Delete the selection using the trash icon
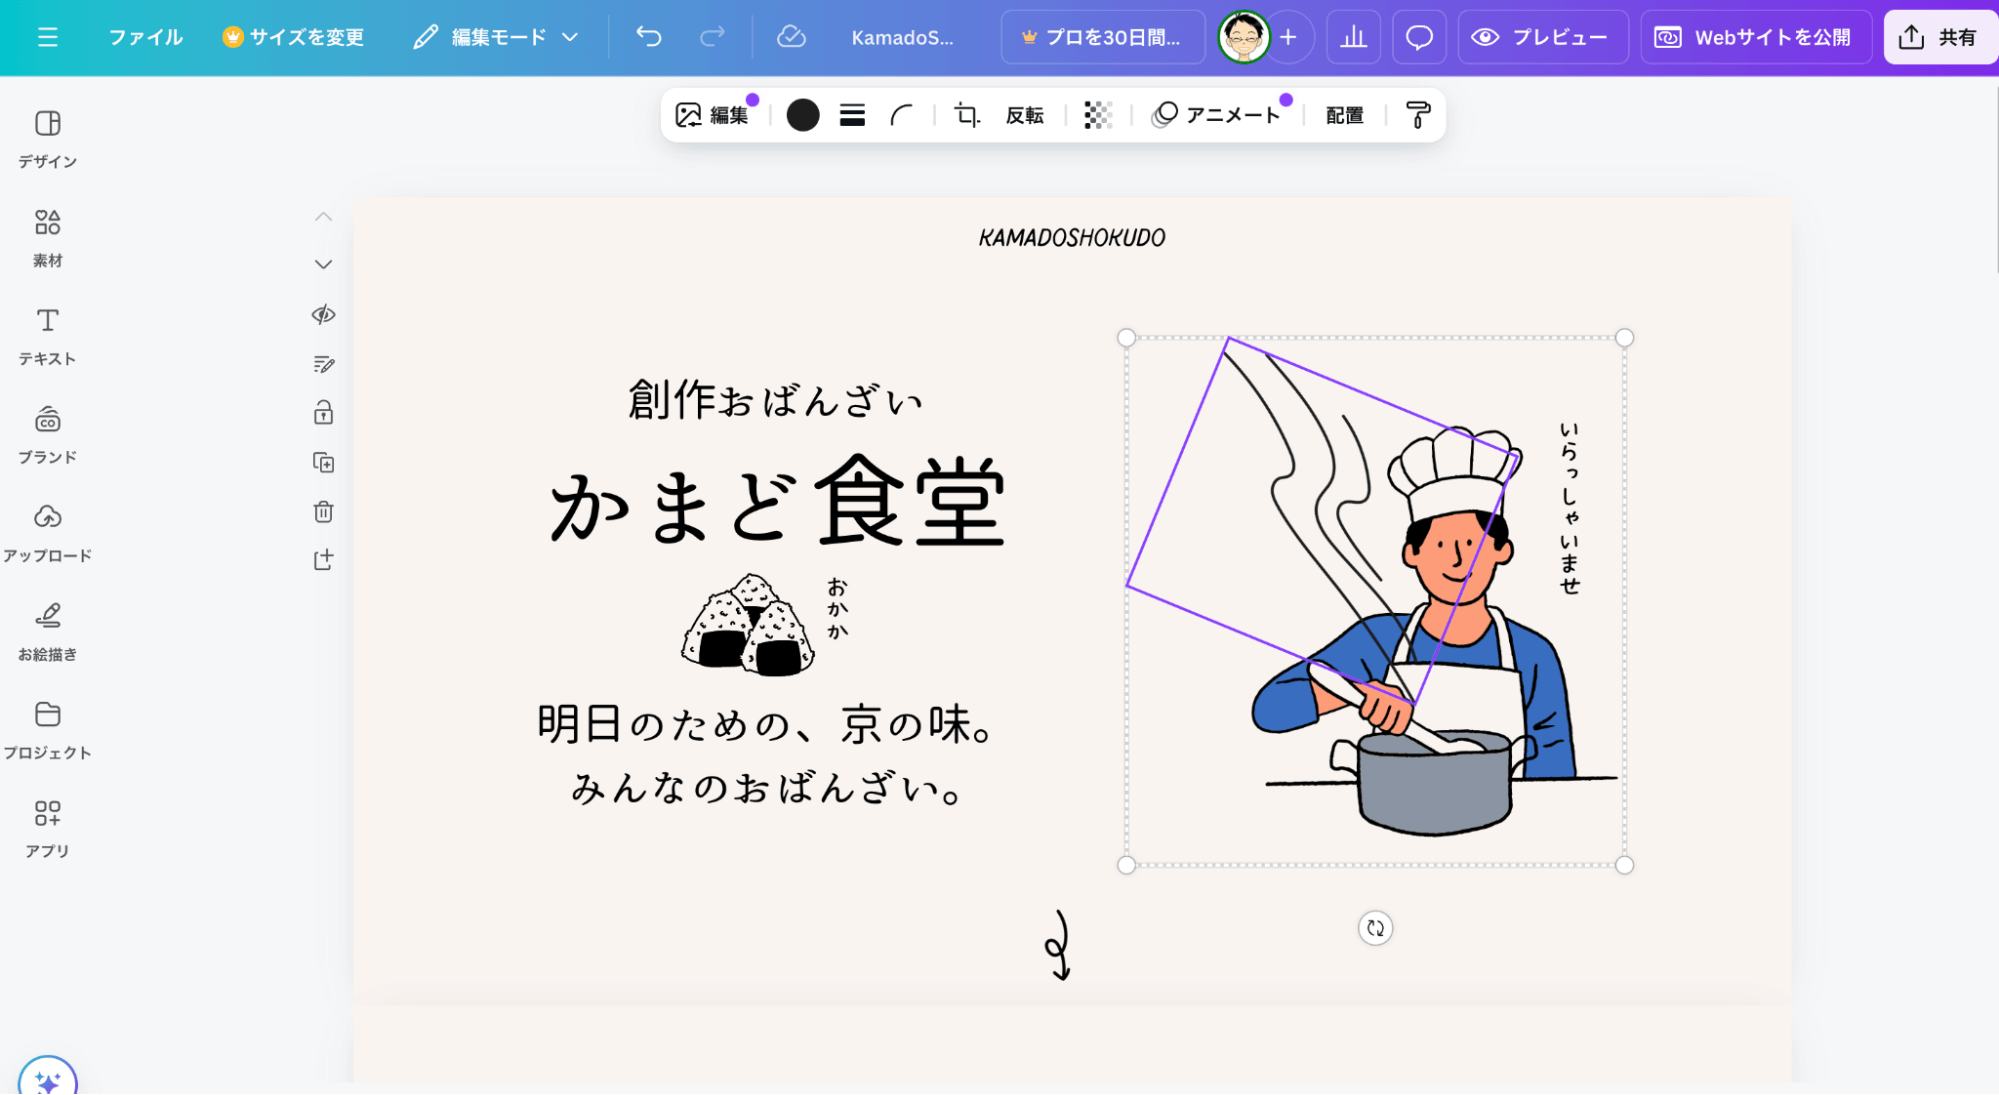Viewport: 1999px width, 1095px height. (x=323, y=512)
